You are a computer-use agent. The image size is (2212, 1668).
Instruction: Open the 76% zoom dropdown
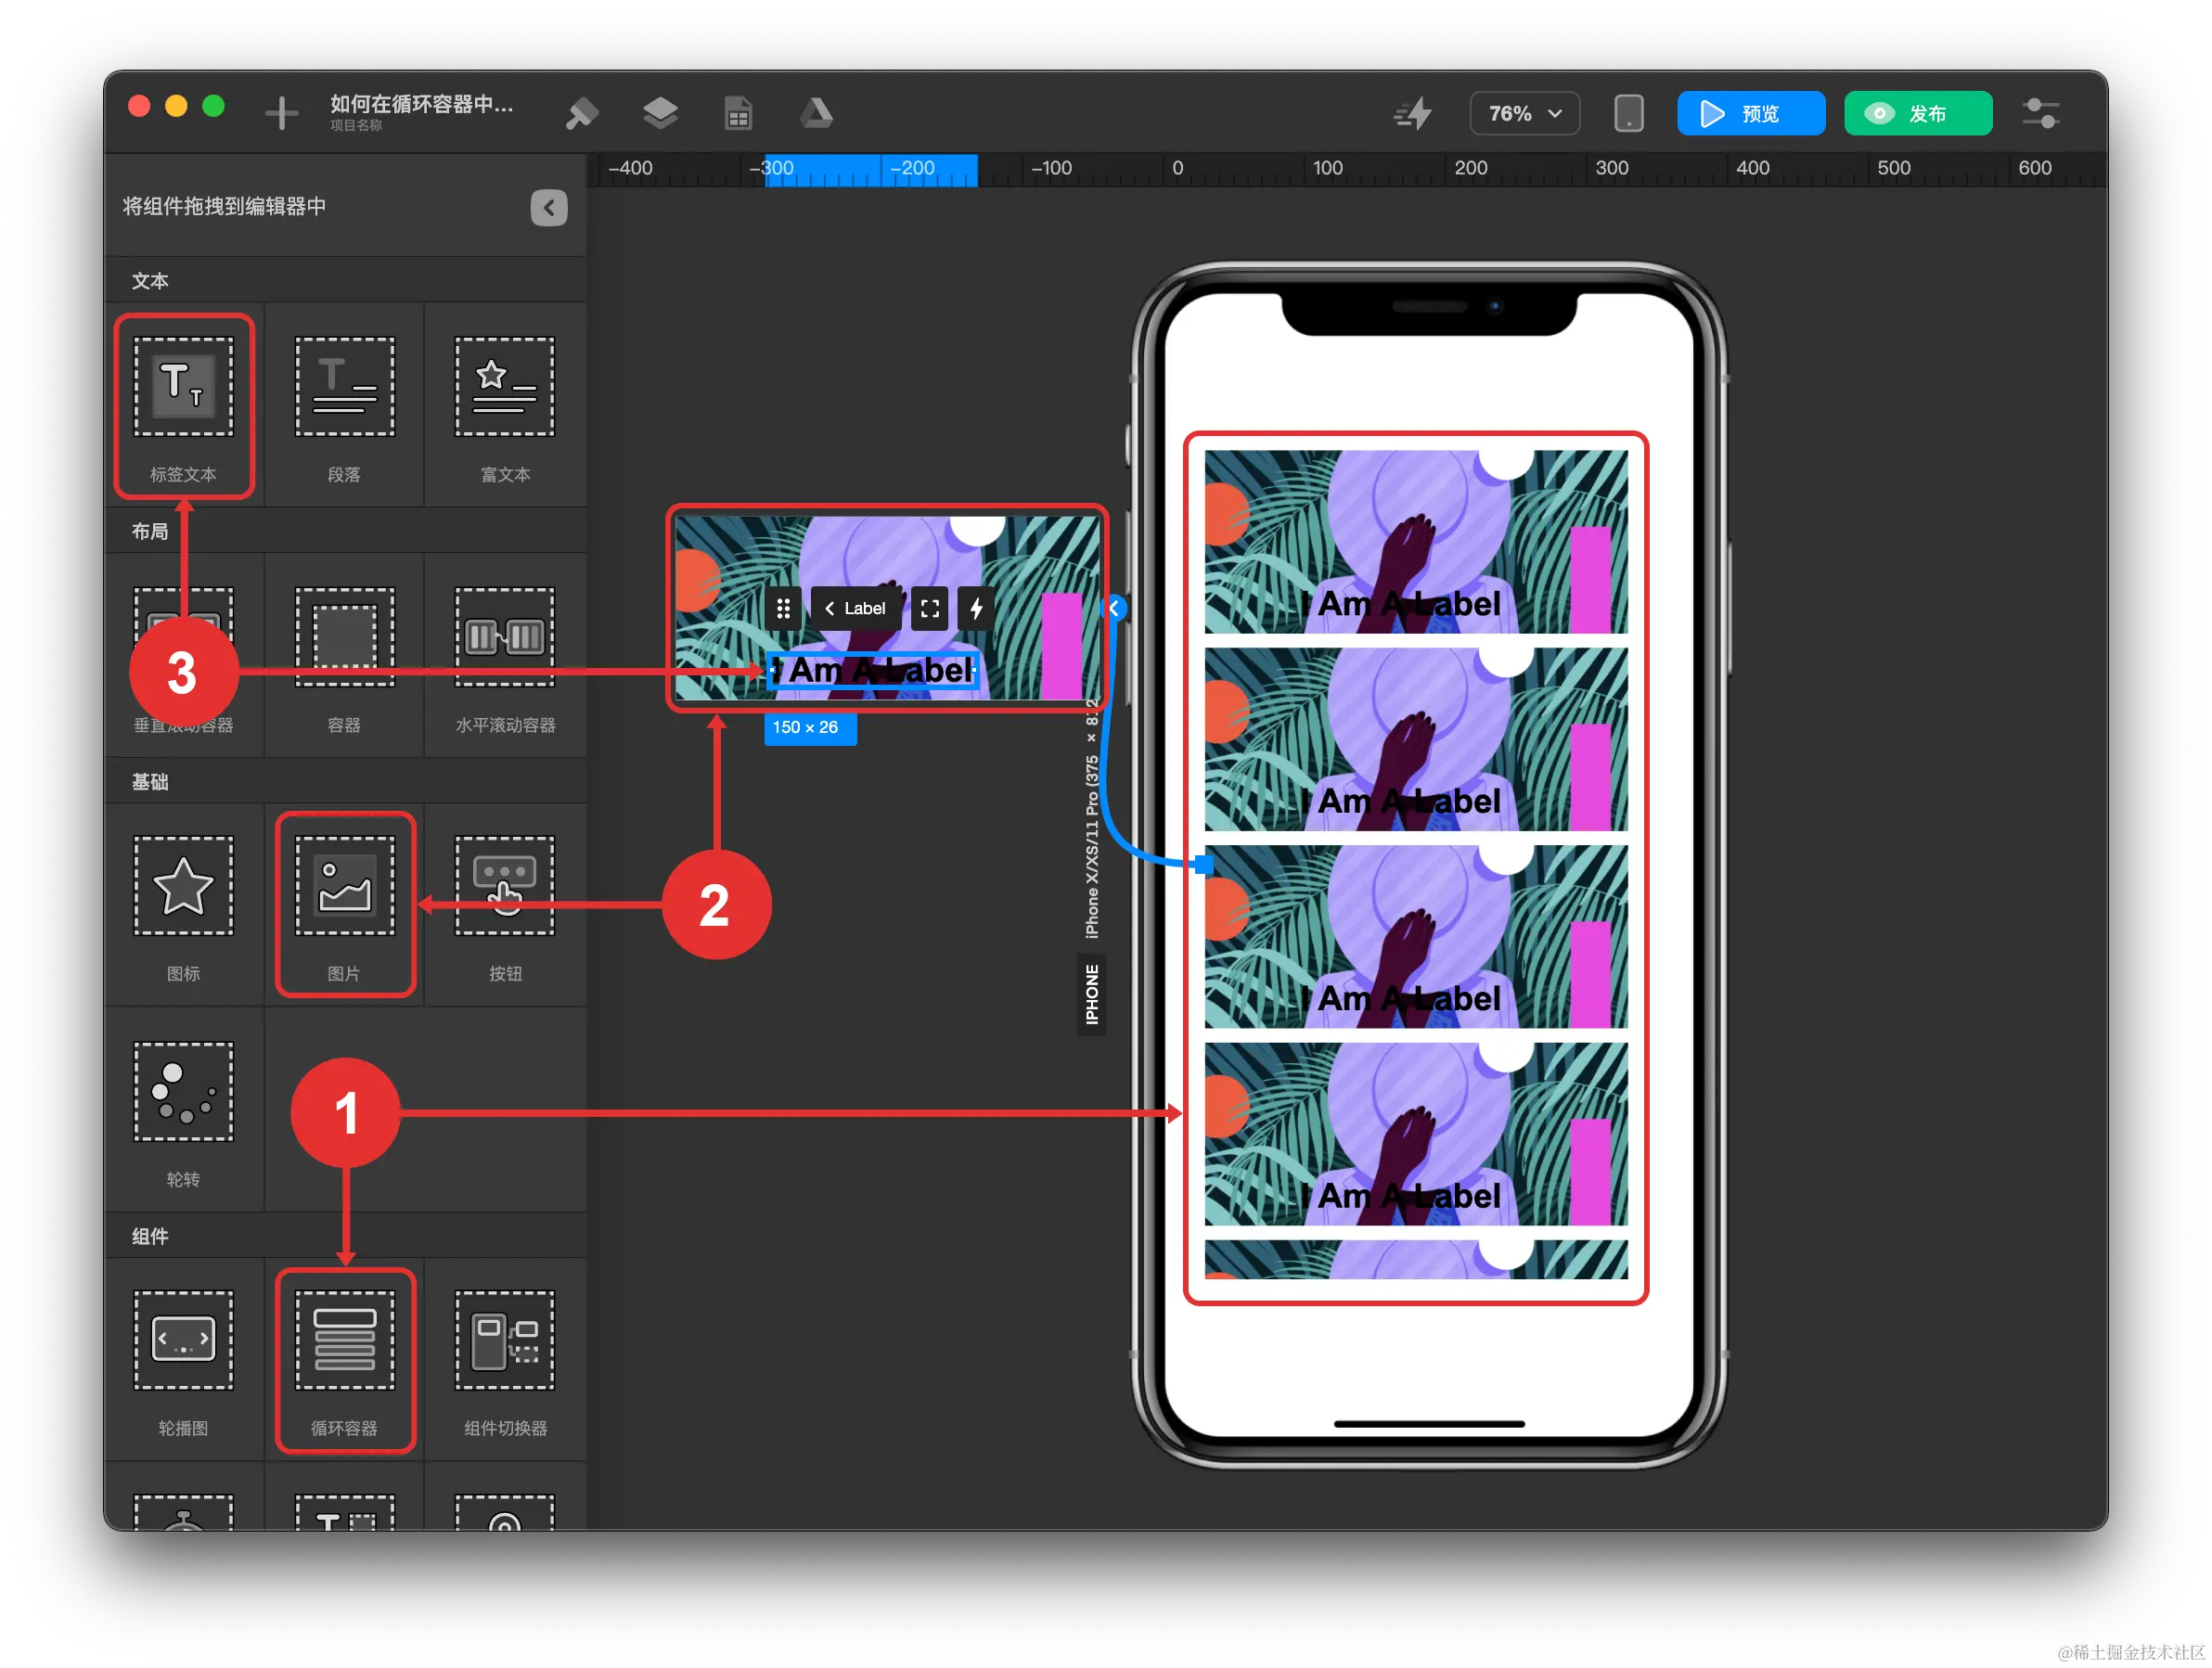(x=1524, y=113)
